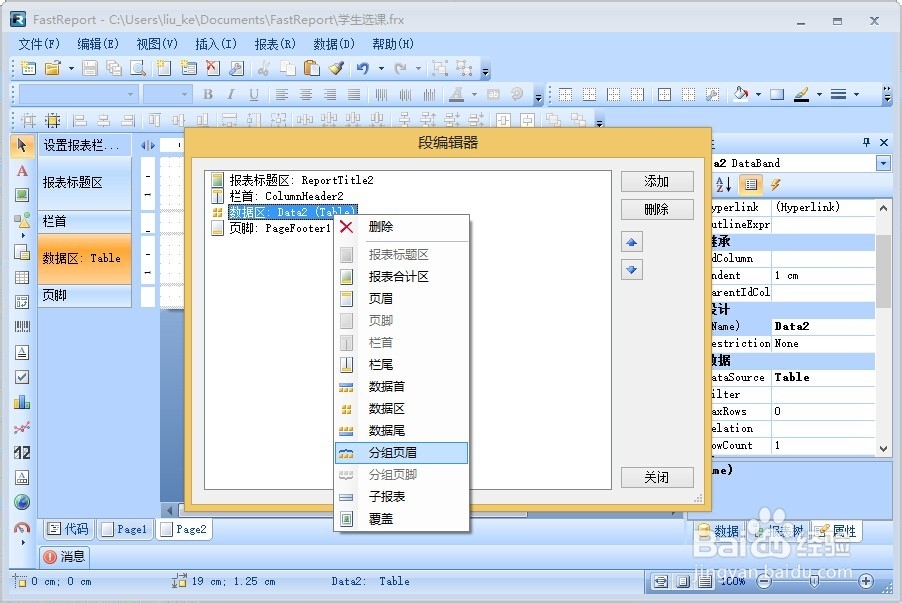Select the Picture object tool

tap(22, 195)
